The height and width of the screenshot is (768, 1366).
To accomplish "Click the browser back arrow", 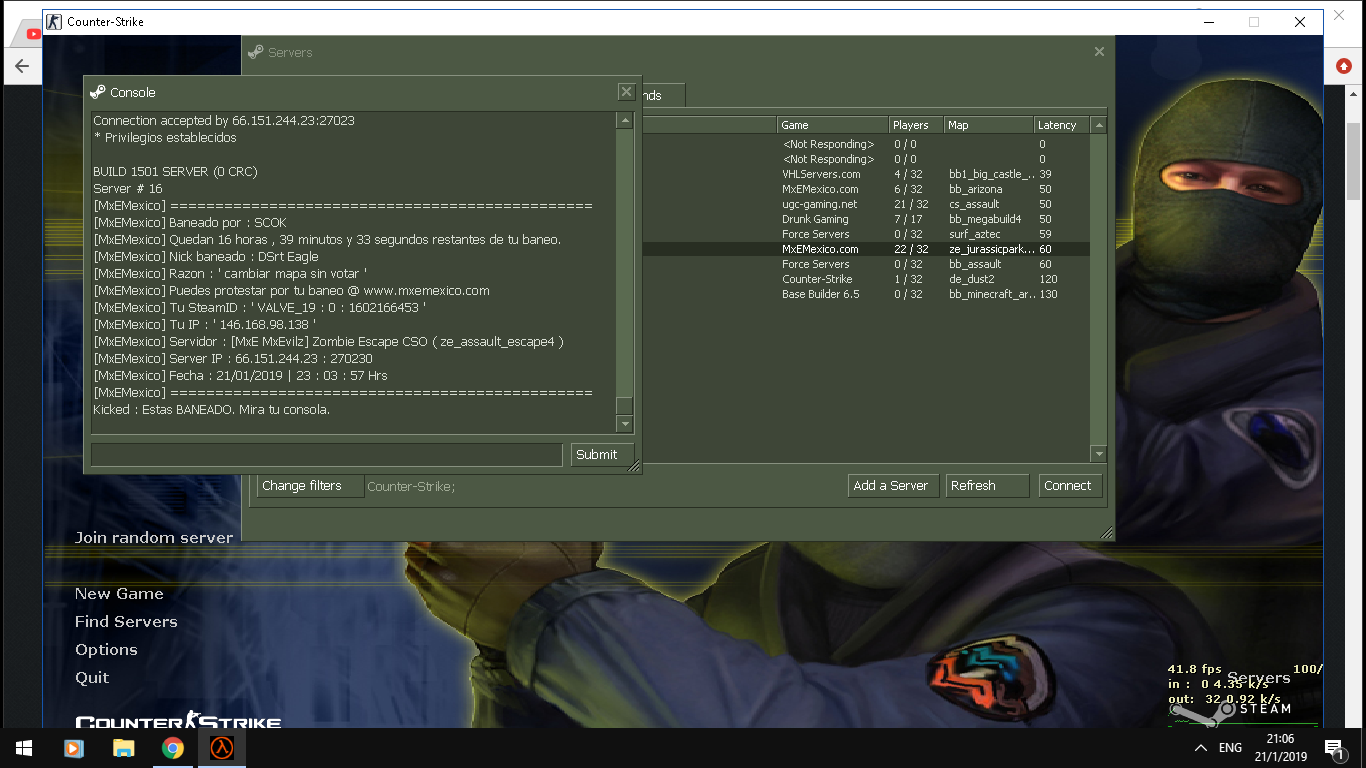I will pyautogui.click(x=22, y=67).
